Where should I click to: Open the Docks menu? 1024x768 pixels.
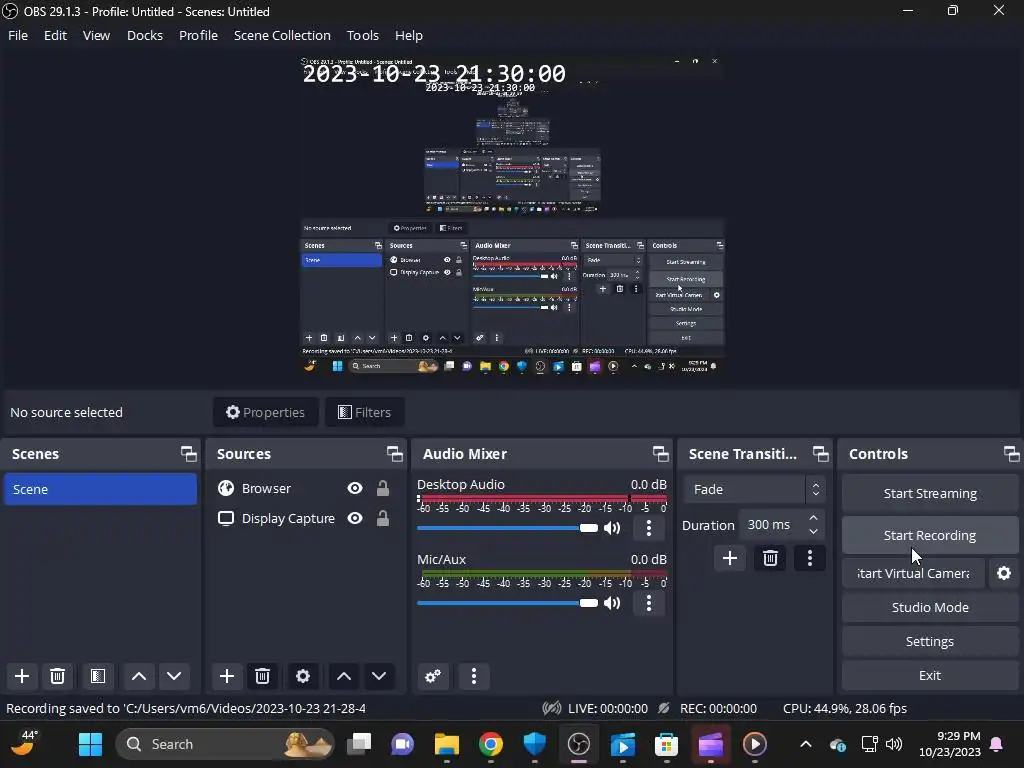point(145,35)
